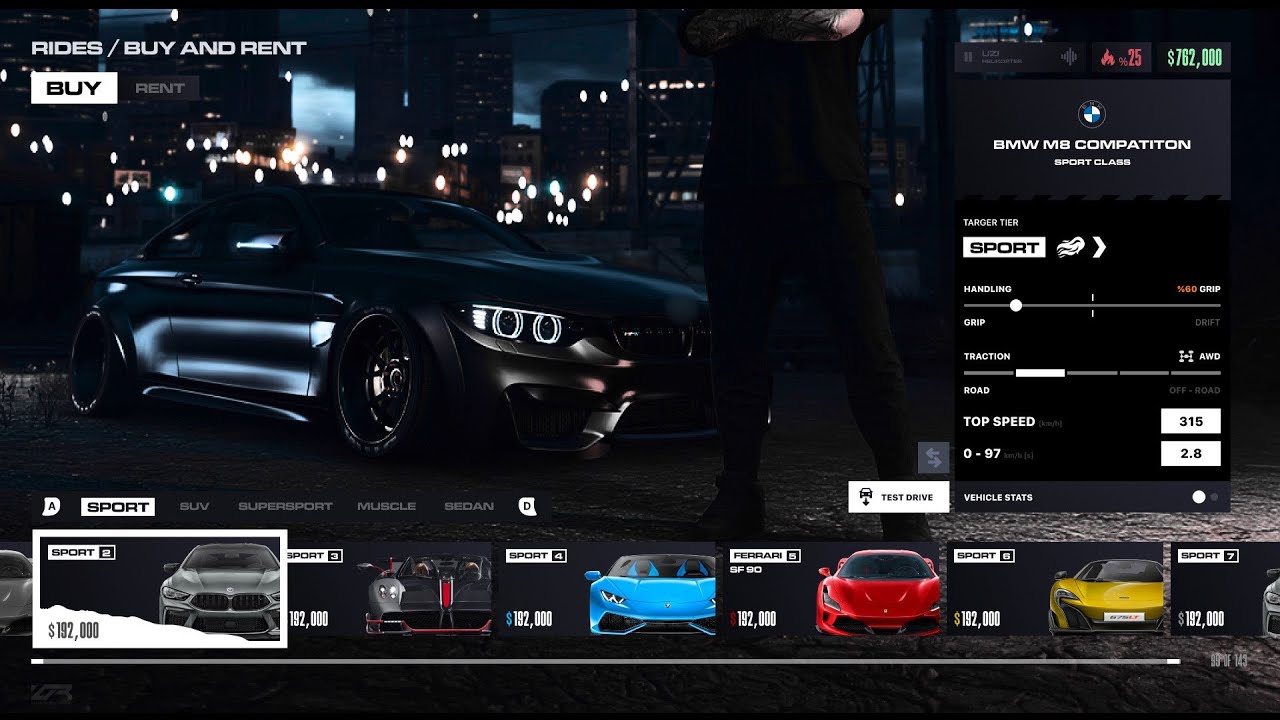Click the %60 GRIP handling value
Image resolution: width=1280 pixels, height=720 pixels.
tap(1198, 289)
